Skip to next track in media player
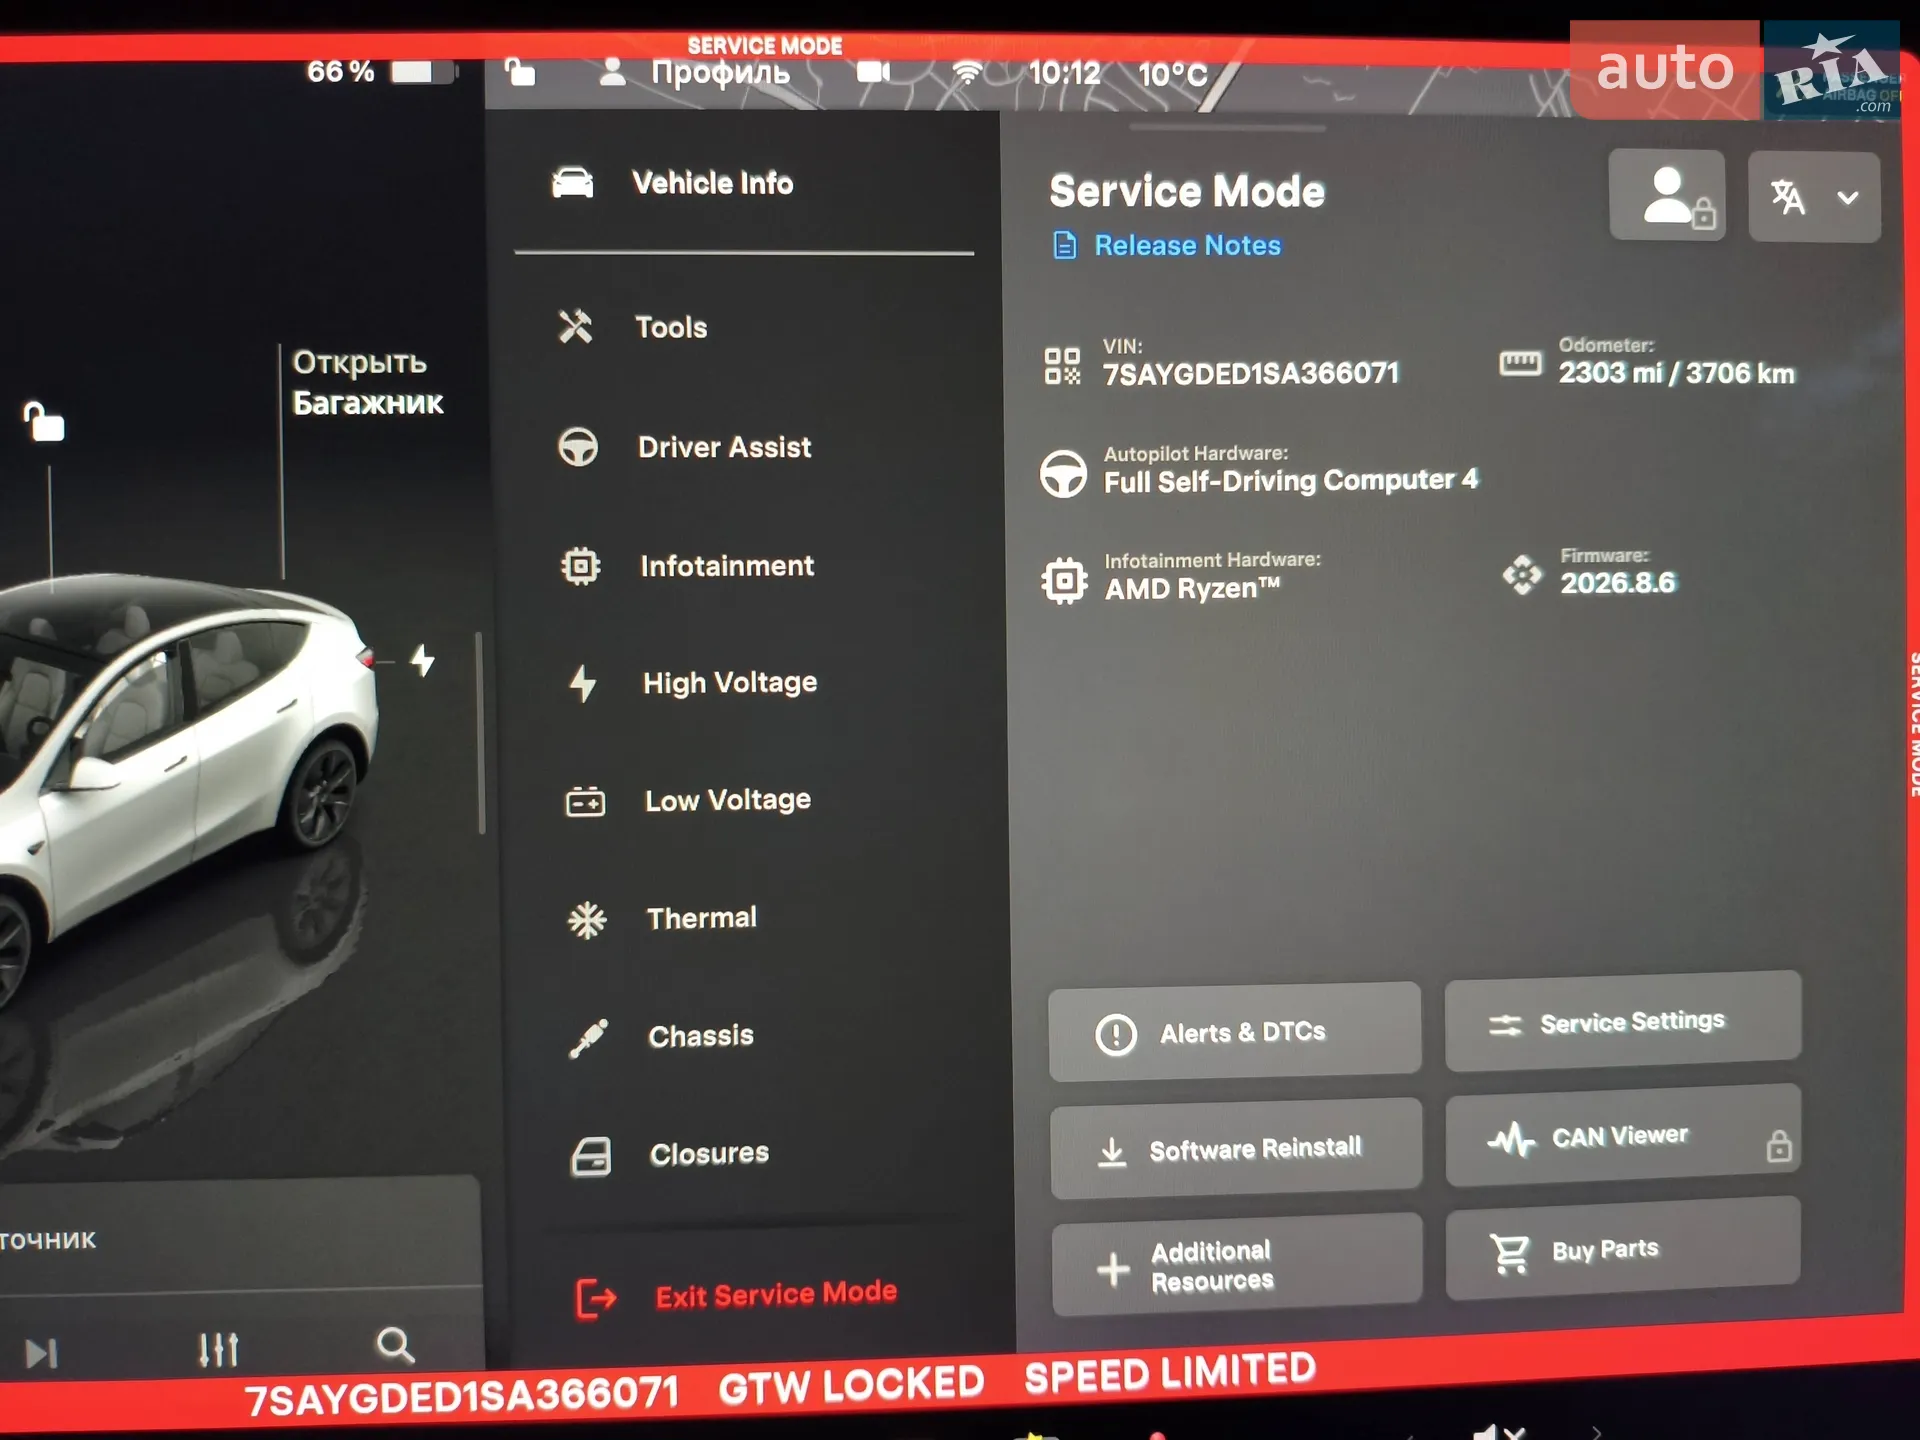The width and height of the screenshot is (1920, 1440). click(41, 1353)
